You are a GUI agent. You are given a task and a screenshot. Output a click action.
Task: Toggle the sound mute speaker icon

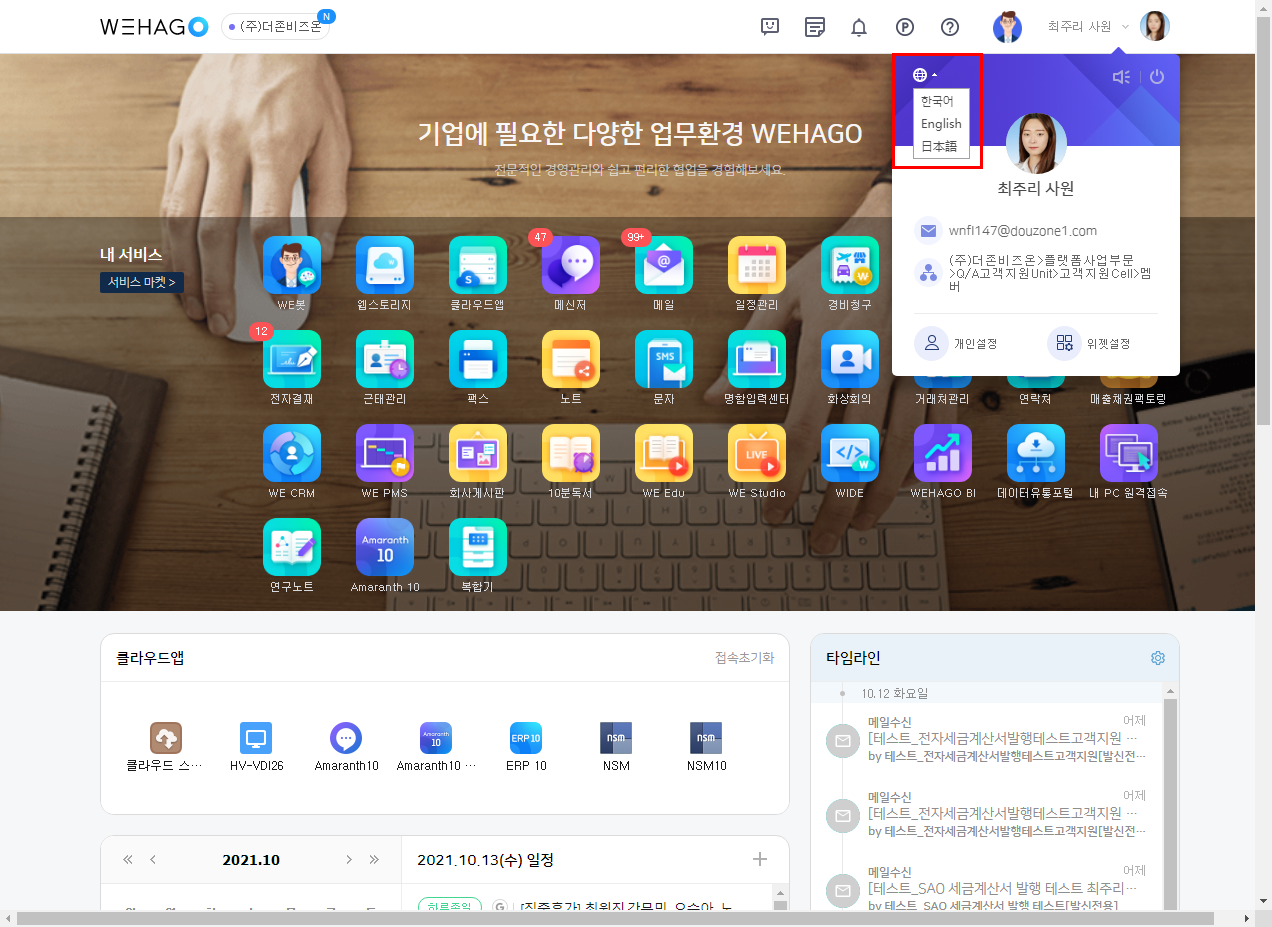1121,77
